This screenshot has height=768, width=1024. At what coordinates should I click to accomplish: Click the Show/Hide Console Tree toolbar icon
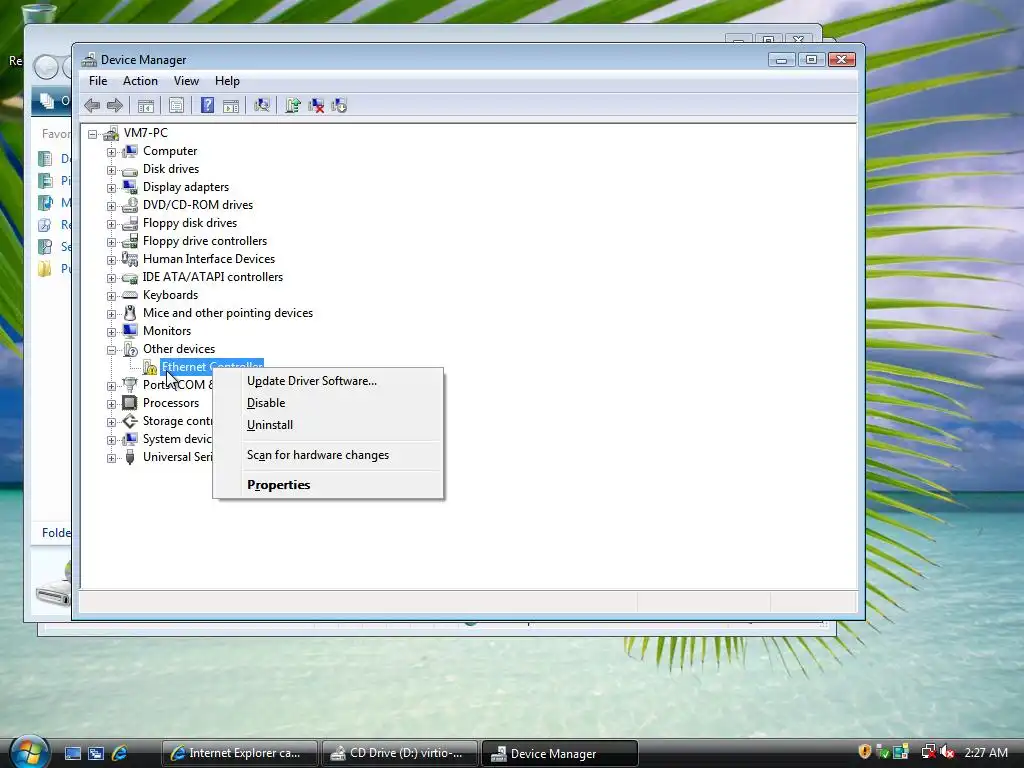[146, 105]
